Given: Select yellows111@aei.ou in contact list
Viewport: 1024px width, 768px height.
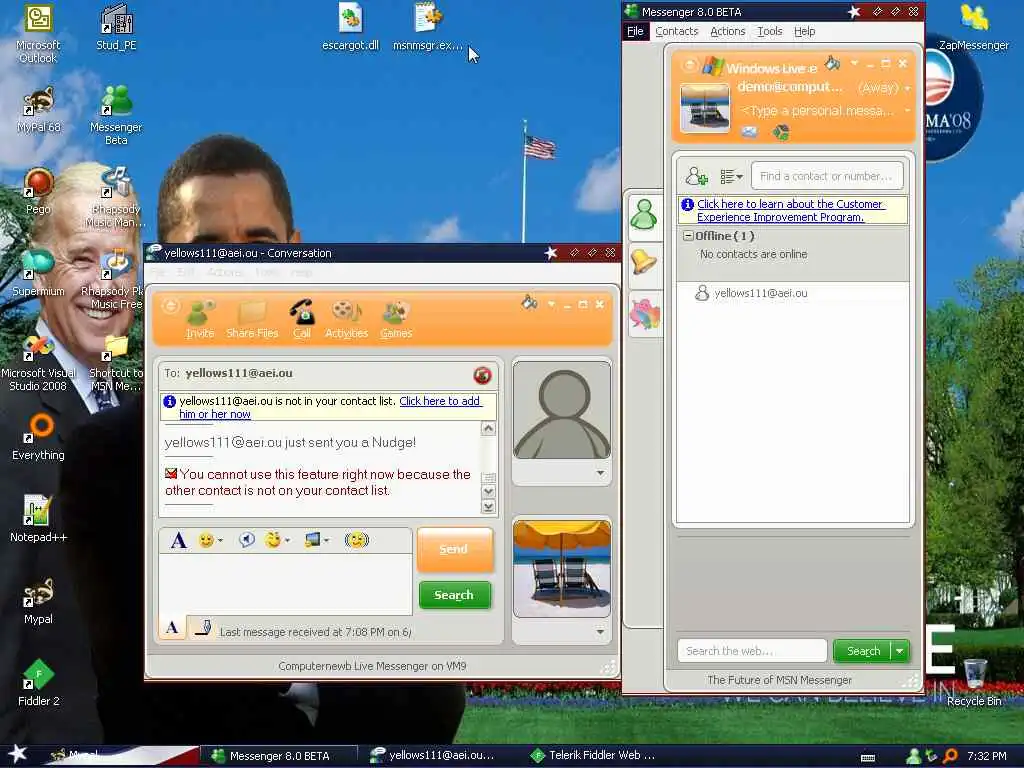Looking at the screenshot, I should tap(760, 293).
